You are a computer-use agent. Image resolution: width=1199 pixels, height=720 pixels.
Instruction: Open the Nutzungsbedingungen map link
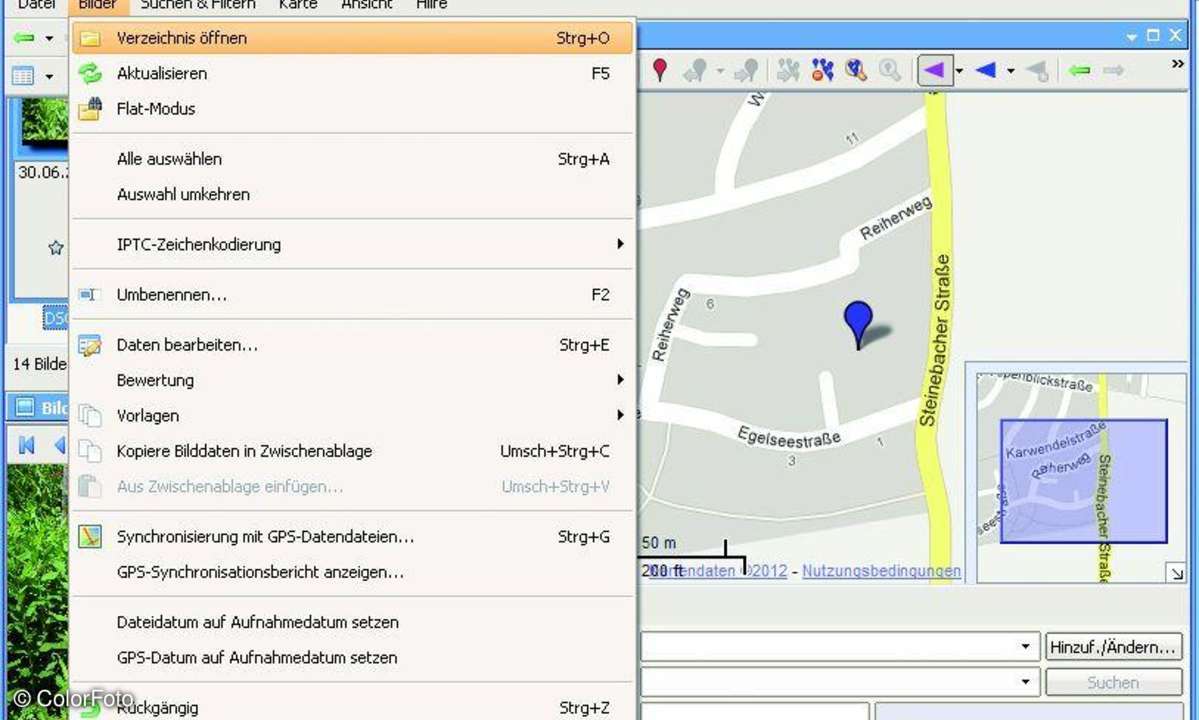881,571
